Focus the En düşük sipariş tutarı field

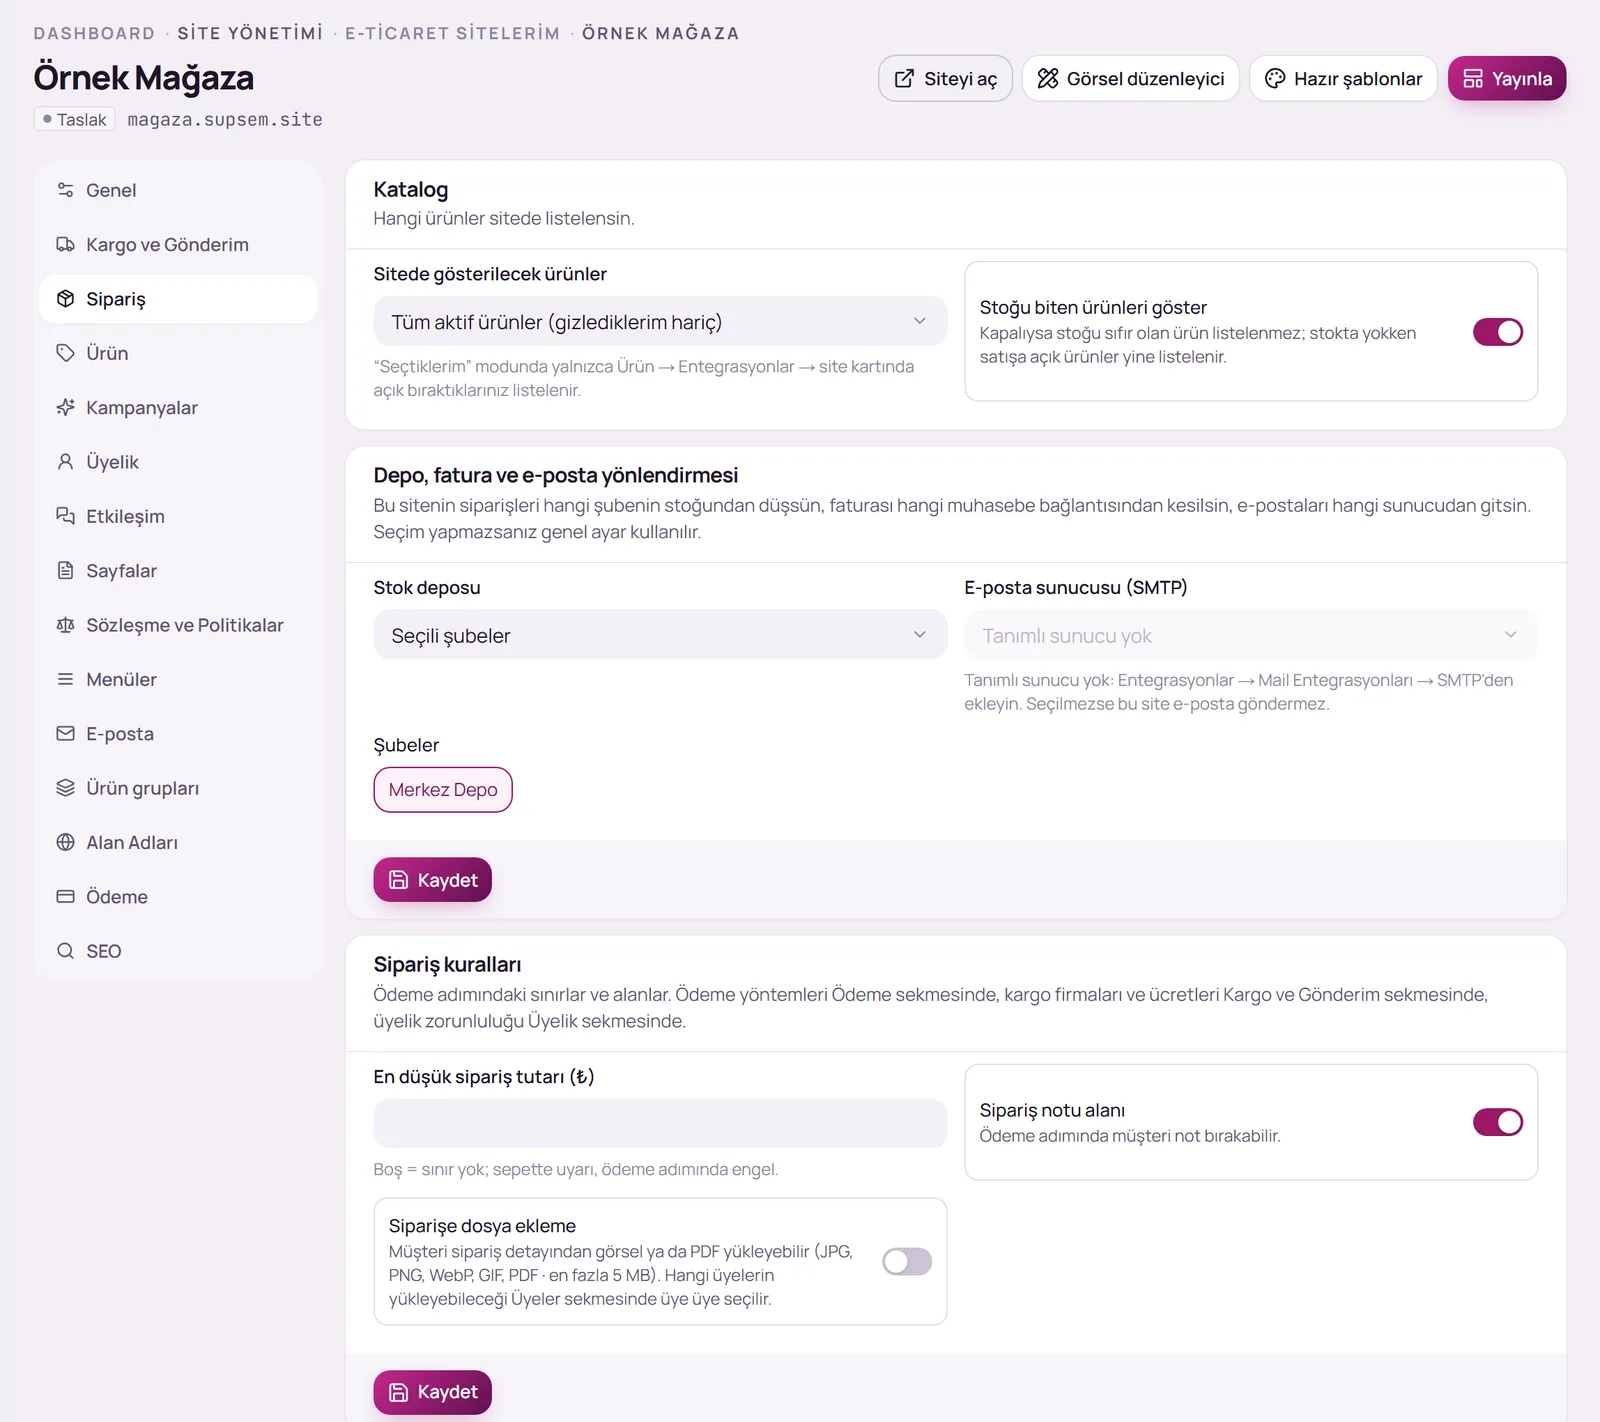(660, 1124)
